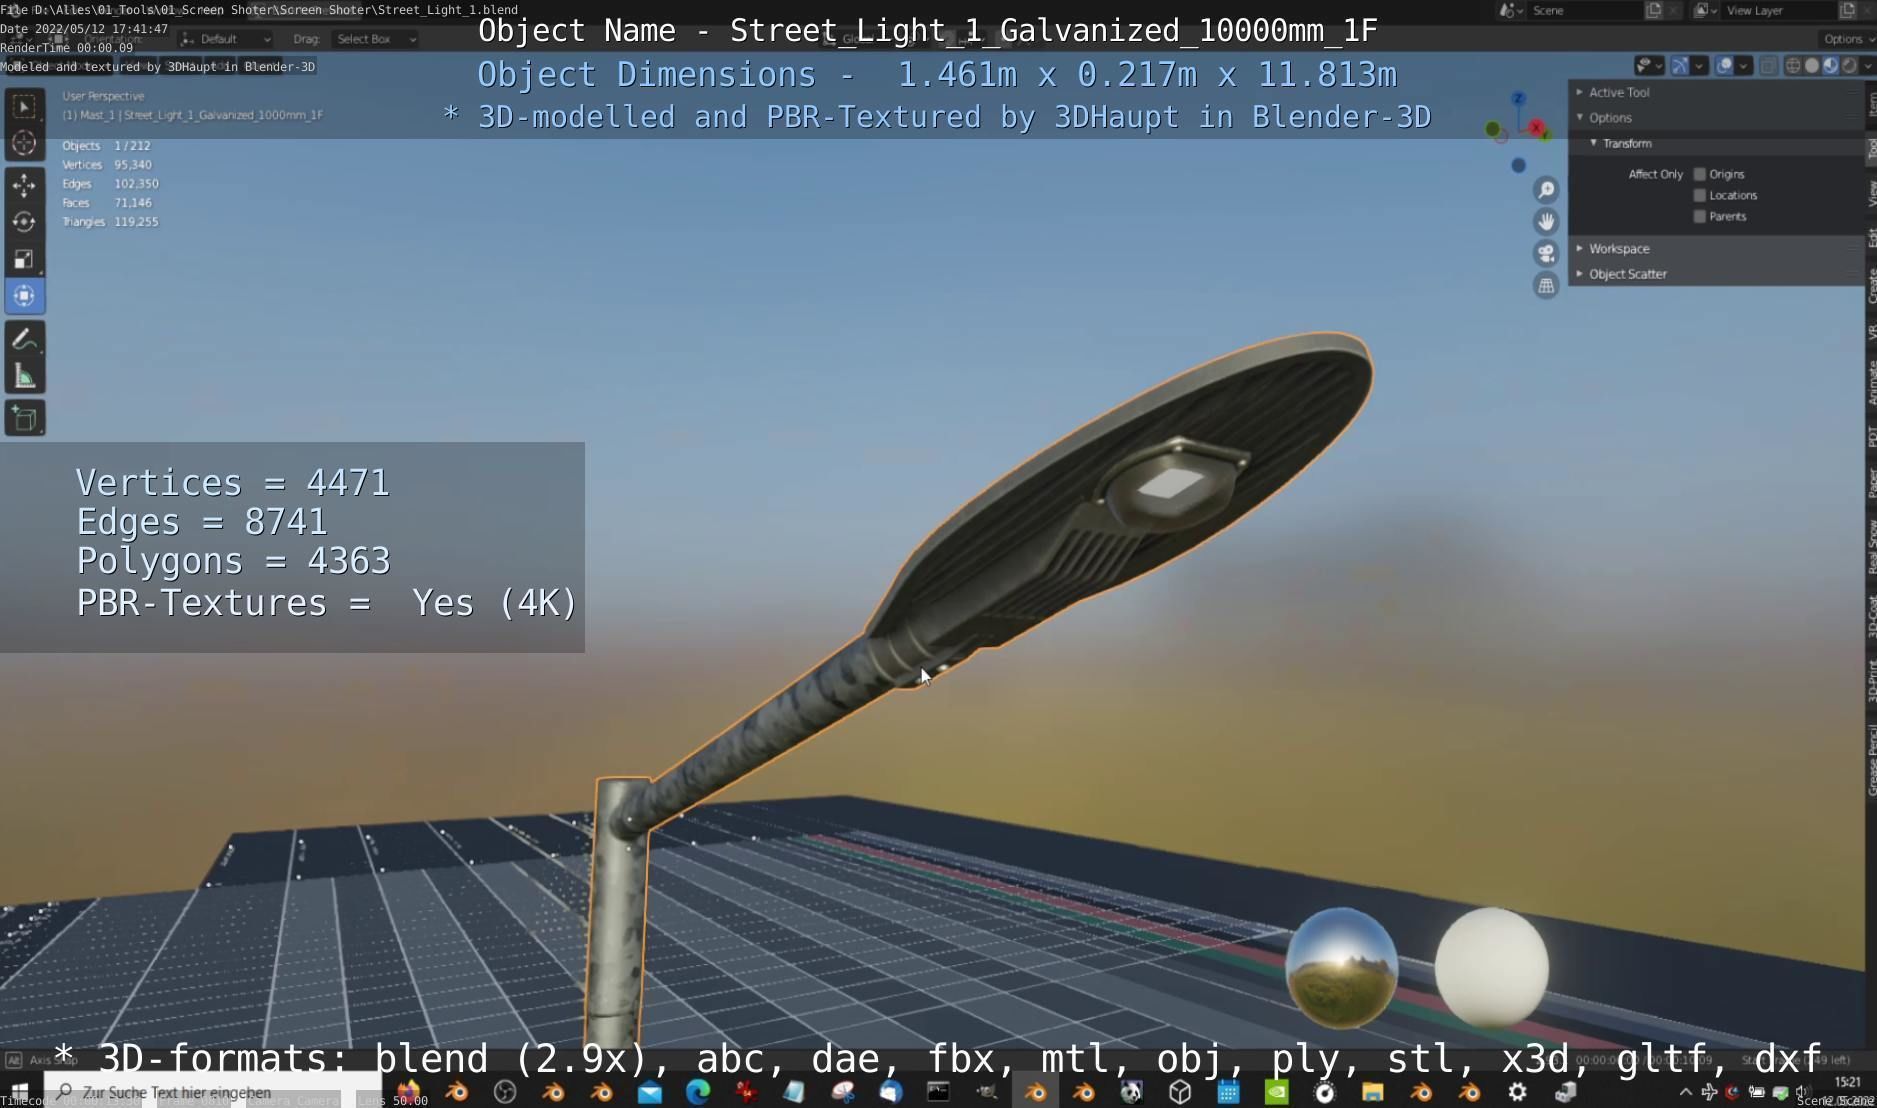Choose the Measure ruler tool
The width and height of the screenshot is (1877, 1108).
pyautogui.click(x=25, y=377)
